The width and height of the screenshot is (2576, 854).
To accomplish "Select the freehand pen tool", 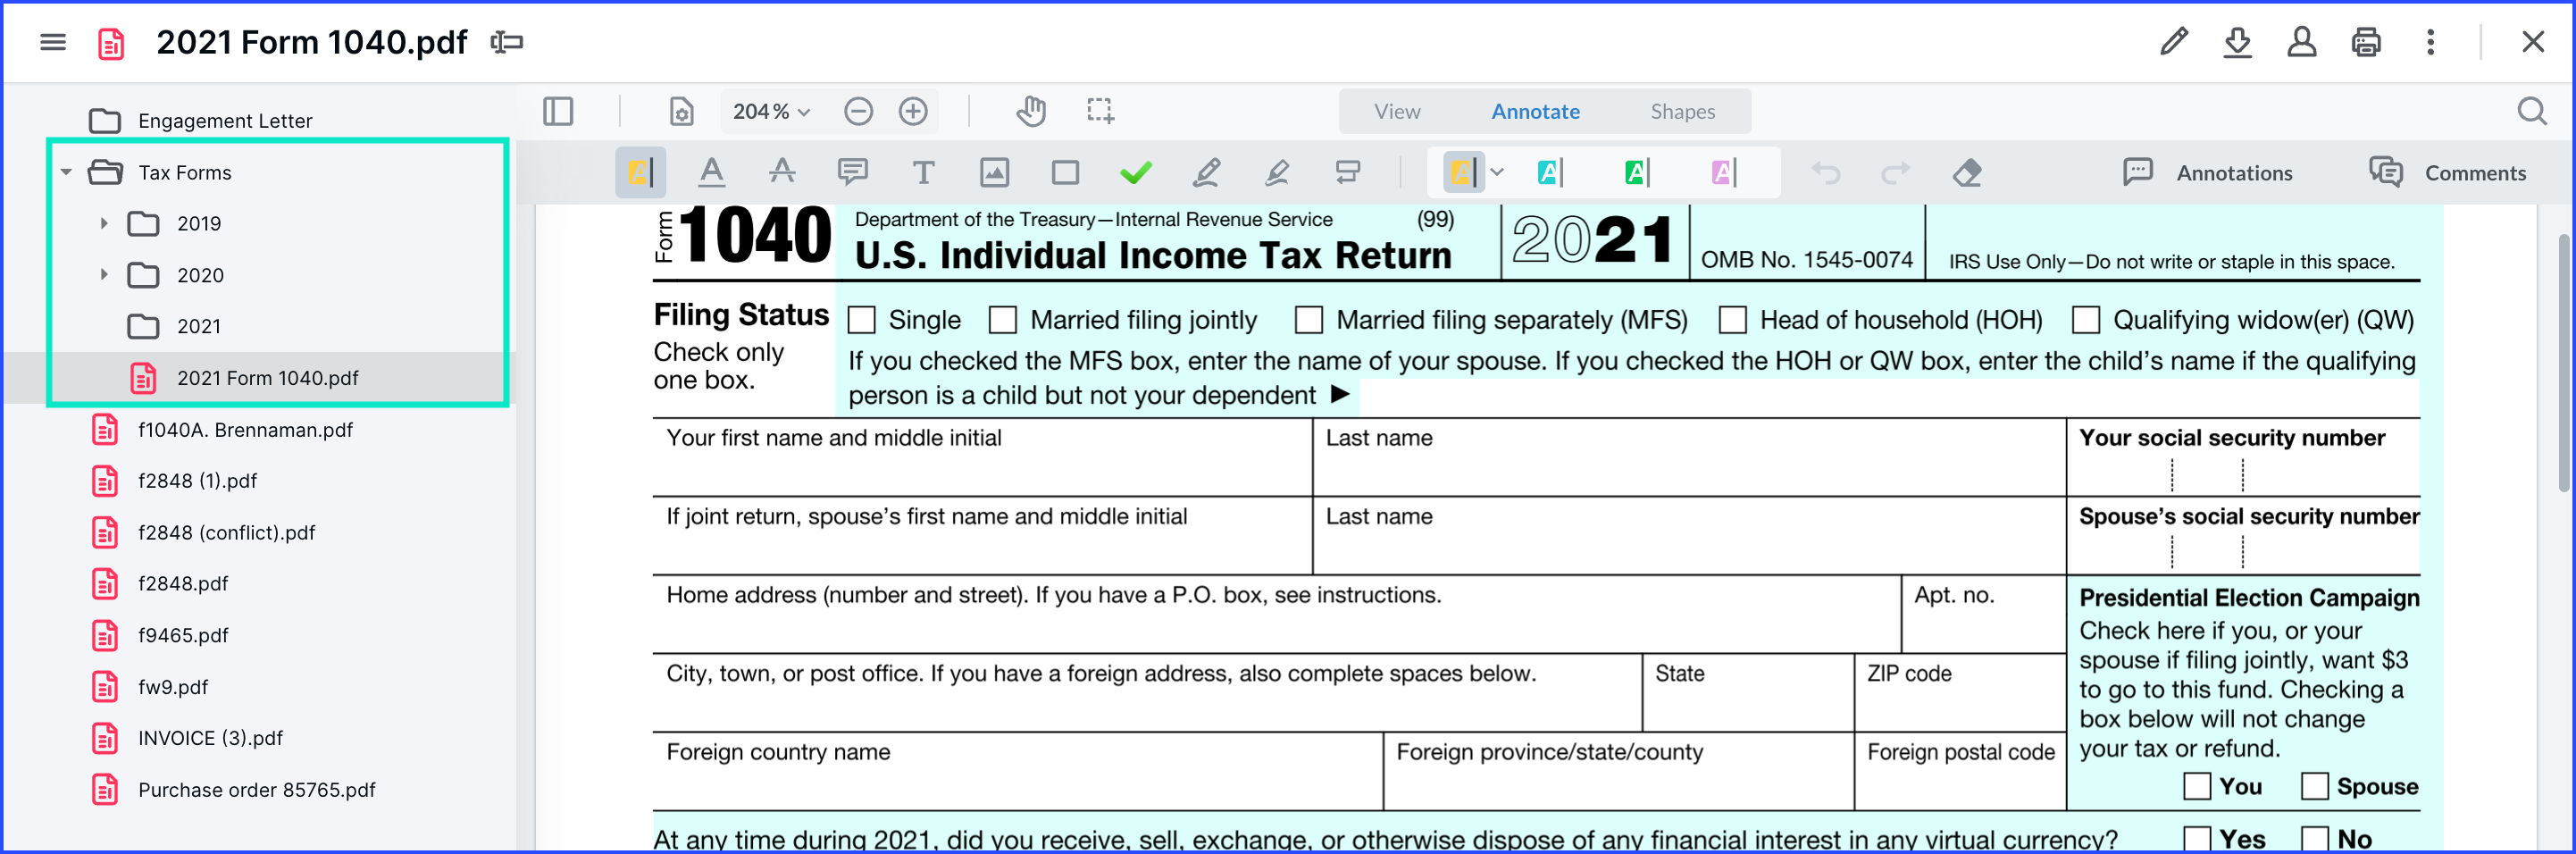I will coord(1206,173).
